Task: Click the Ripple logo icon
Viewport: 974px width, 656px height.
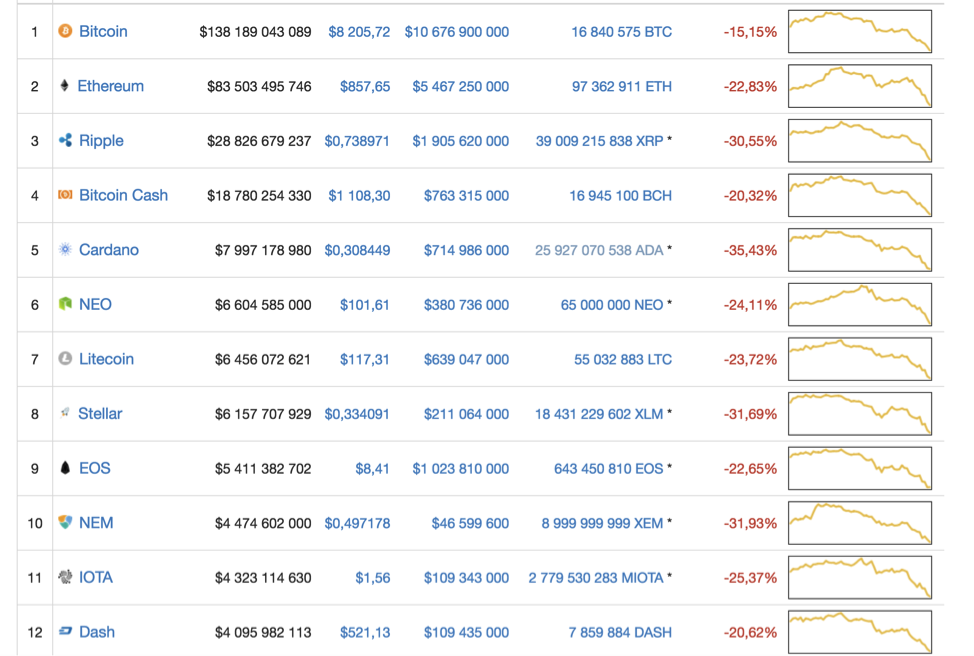Action: coord(64,140)
